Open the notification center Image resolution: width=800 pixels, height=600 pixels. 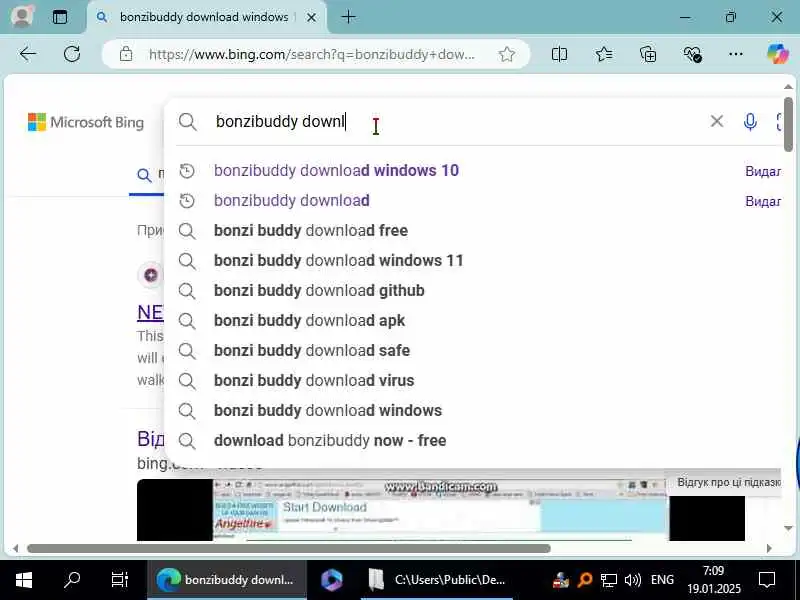coord(767,580)
